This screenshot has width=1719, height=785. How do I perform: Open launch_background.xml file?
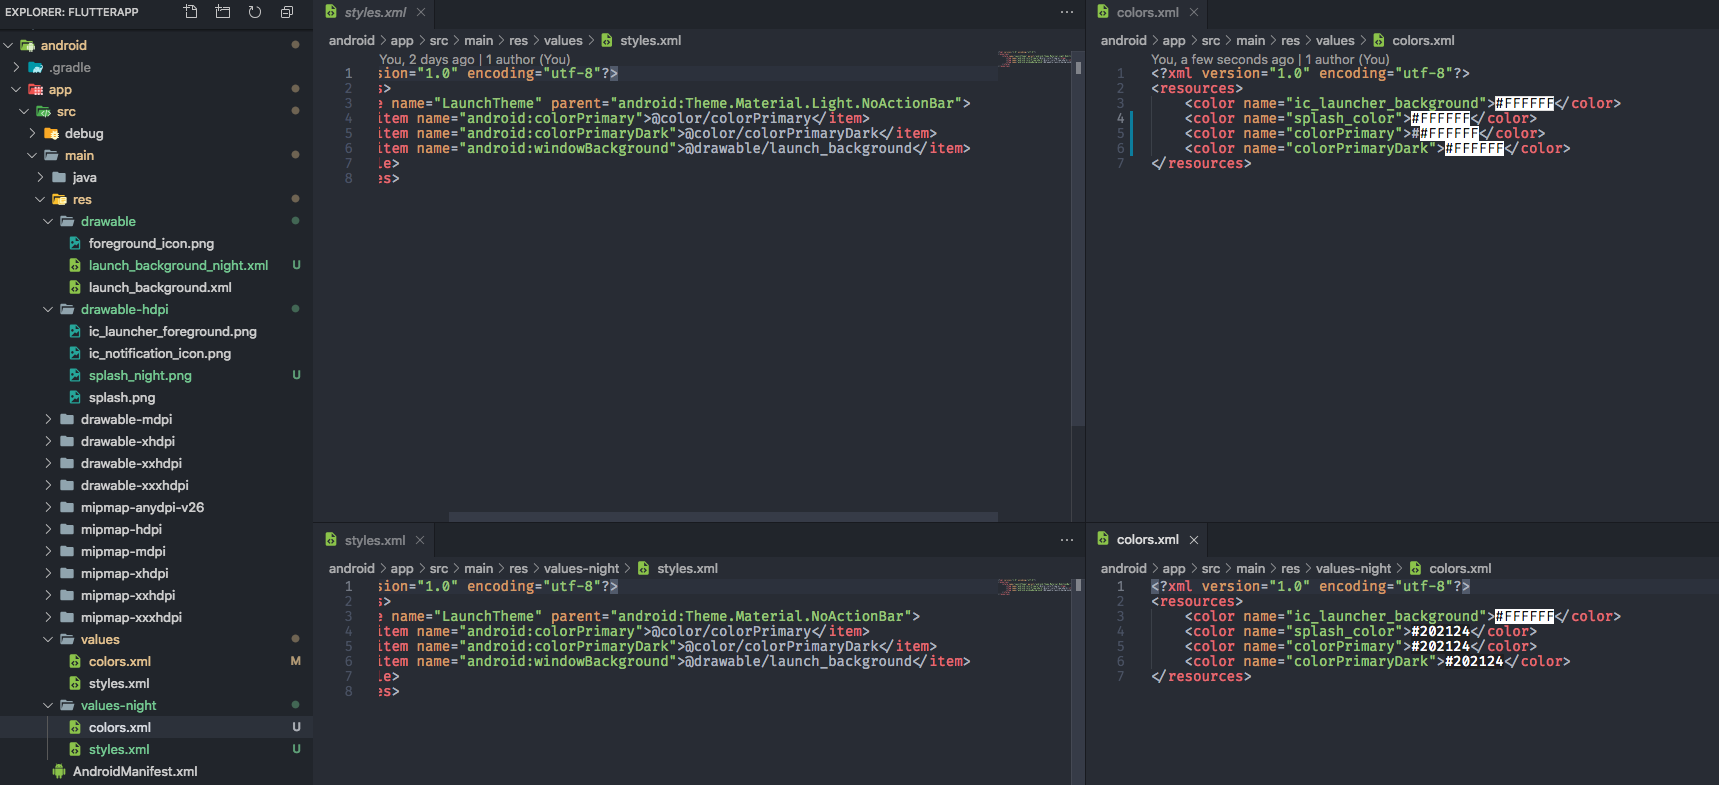pyautogui.click(x=160, y=287)
